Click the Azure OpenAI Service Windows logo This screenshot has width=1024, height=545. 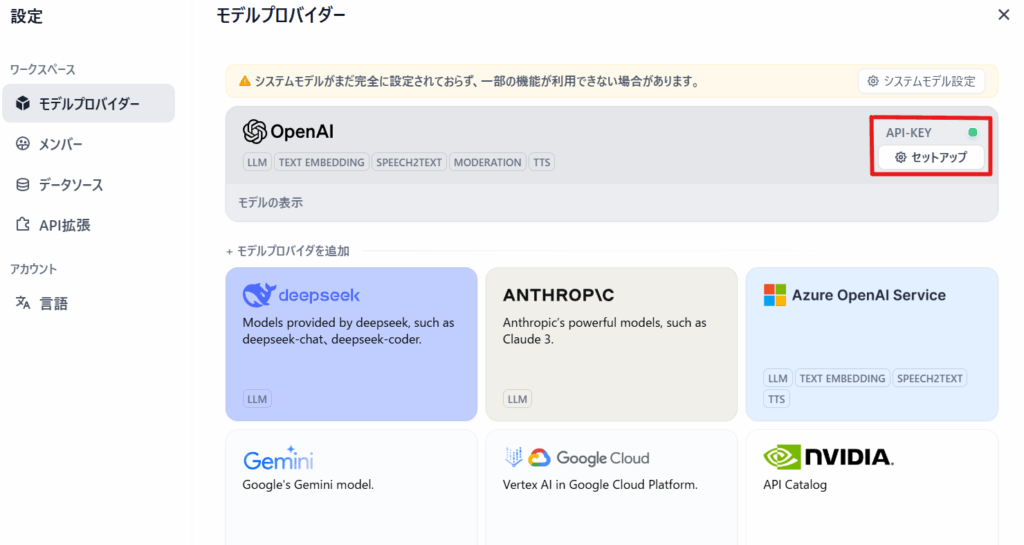(x=774, y=295)
